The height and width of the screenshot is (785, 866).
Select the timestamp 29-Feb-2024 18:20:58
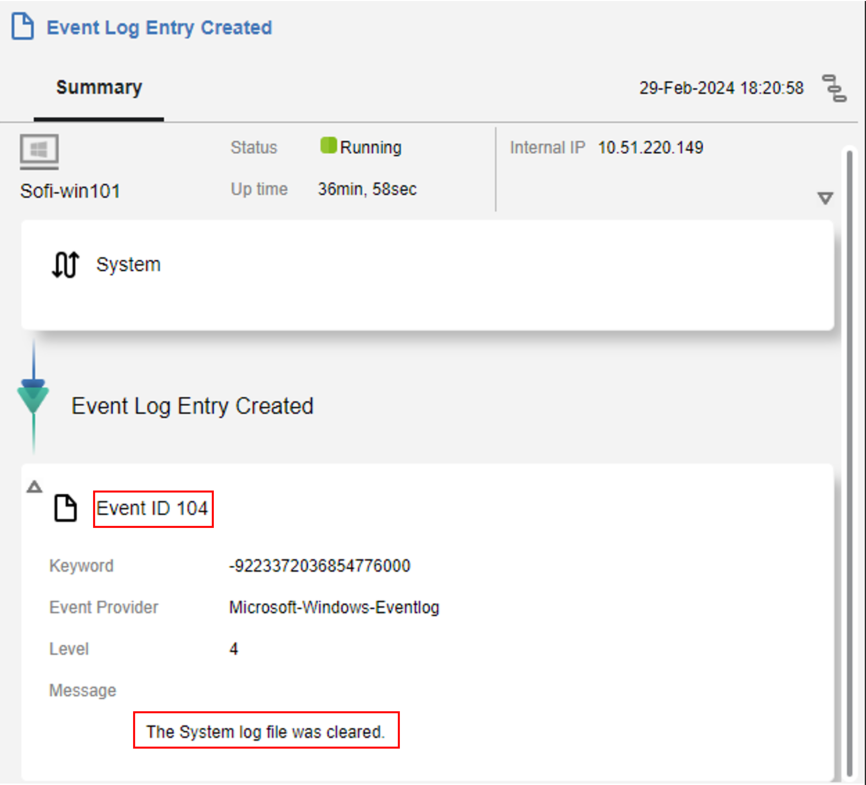(x=721, y=88)
